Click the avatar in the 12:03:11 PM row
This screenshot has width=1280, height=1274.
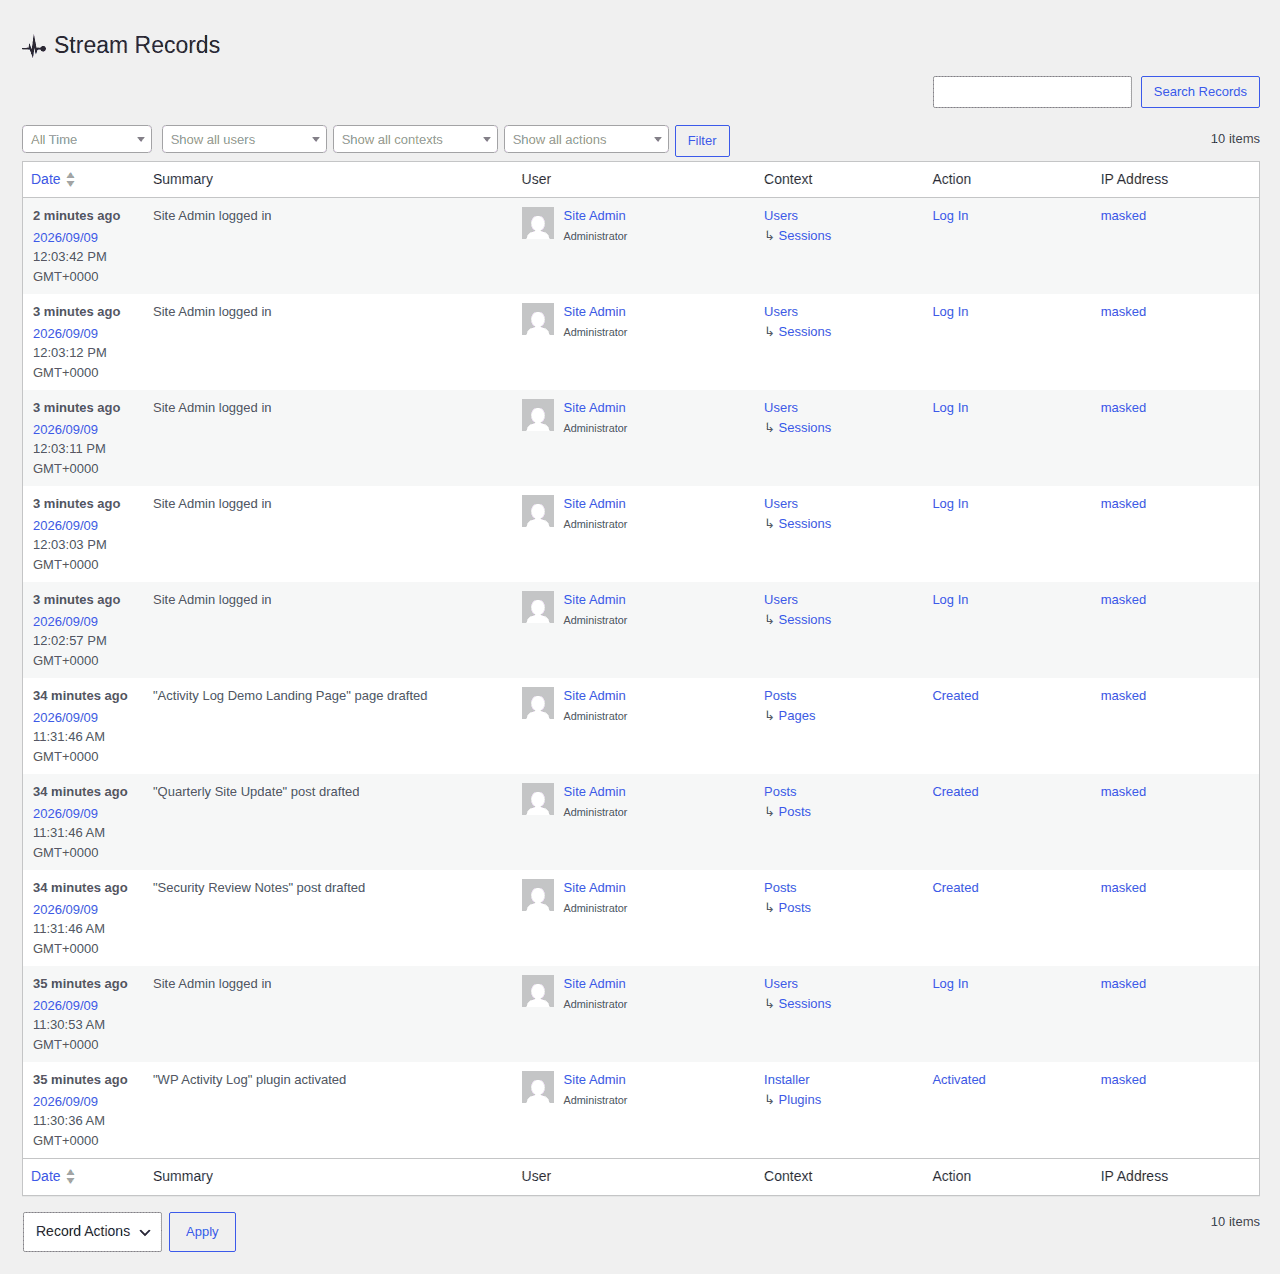[538, 415]
